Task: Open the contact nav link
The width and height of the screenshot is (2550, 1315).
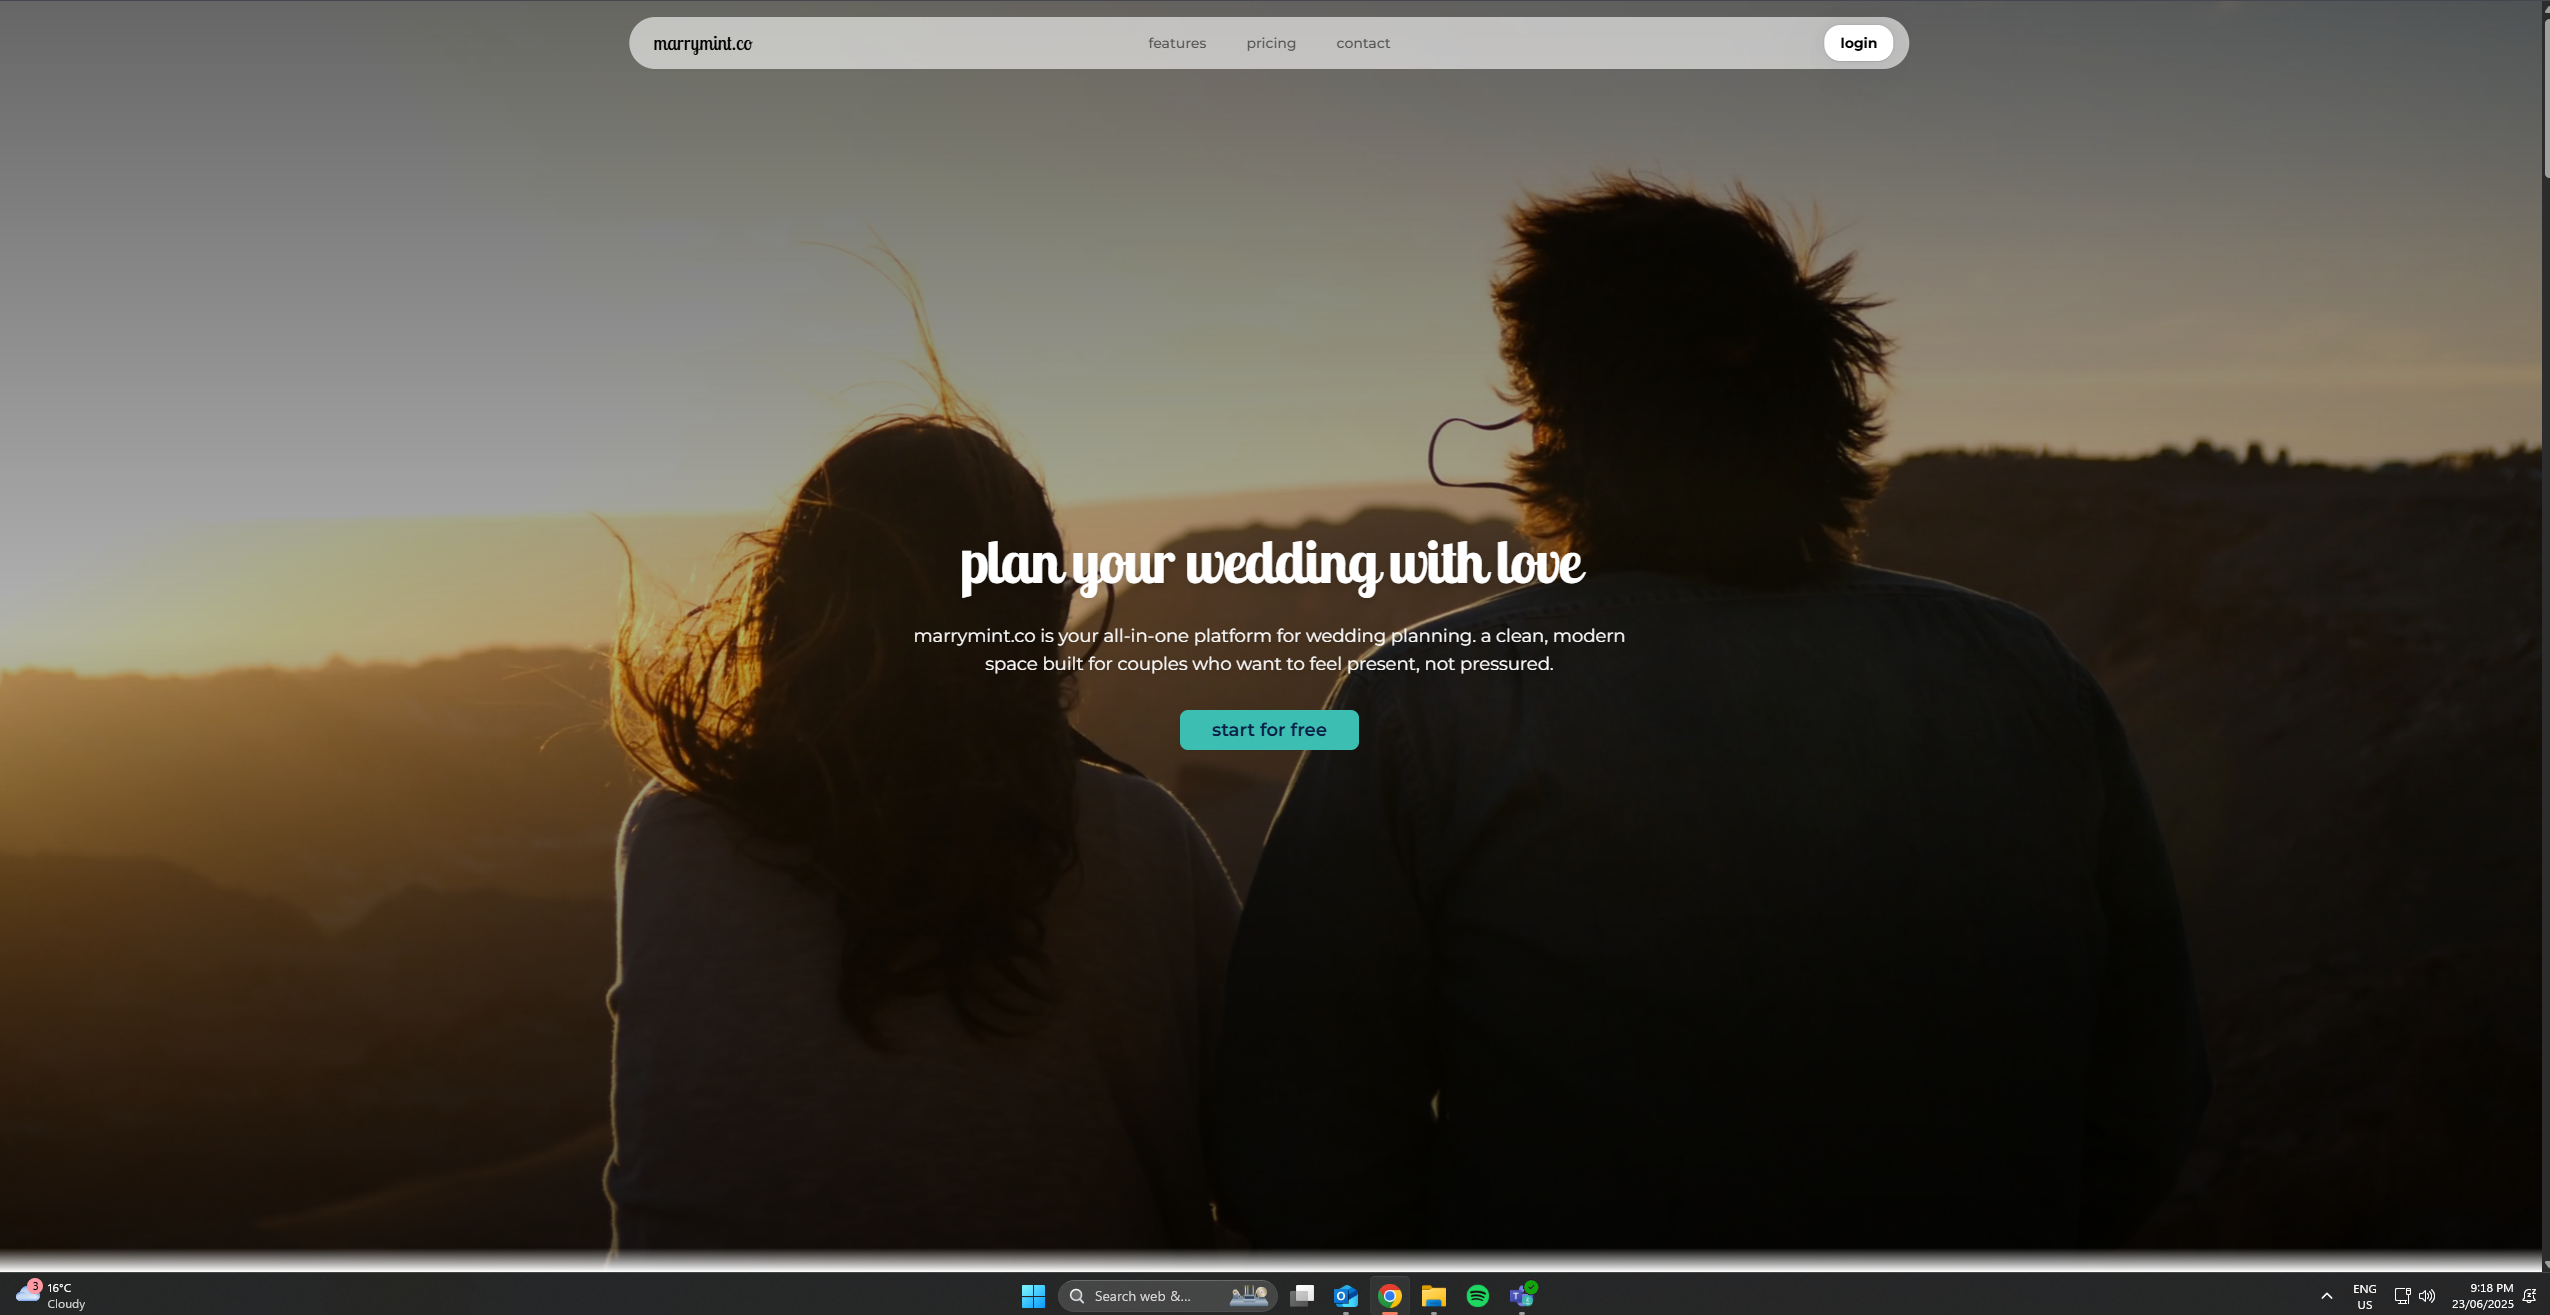Action: coord(1362,43)
